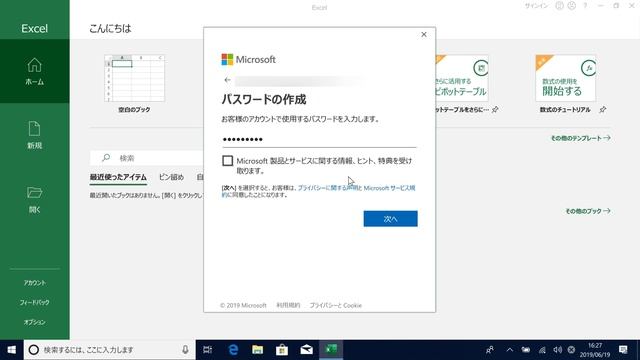Click the Excel taskbar icon
640x360 pixels.
tap(331, 350)
